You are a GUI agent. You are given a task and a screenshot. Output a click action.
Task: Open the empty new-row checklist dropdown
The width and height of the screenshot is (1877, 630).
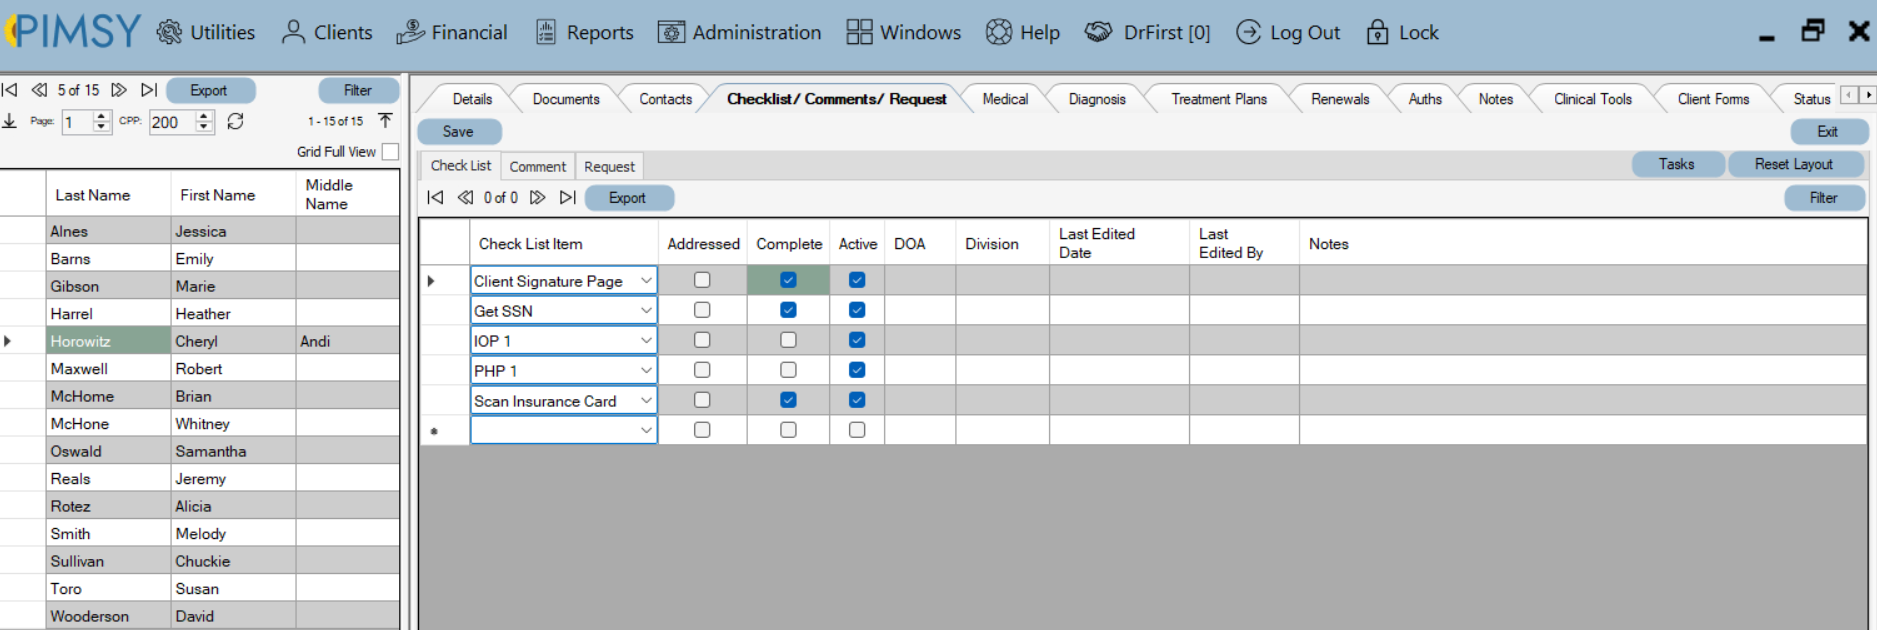(646, 430)
